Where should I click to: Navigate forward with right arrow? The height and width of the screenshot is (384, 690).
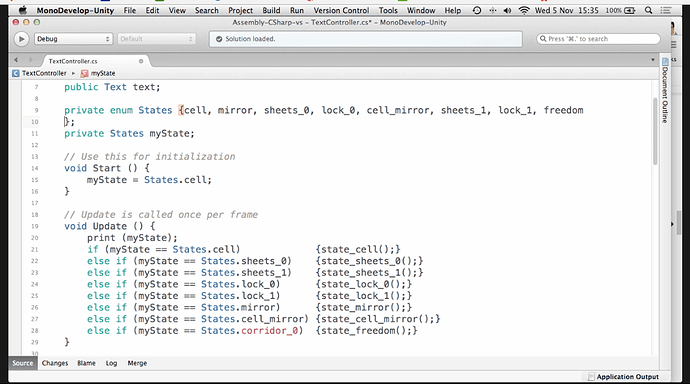point(30,60)
